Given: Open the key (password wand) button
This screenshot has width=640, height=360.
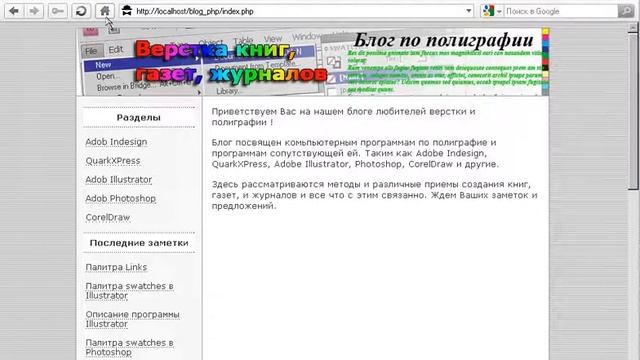Looking at the screenshot, I should click(x=58, y=11).
